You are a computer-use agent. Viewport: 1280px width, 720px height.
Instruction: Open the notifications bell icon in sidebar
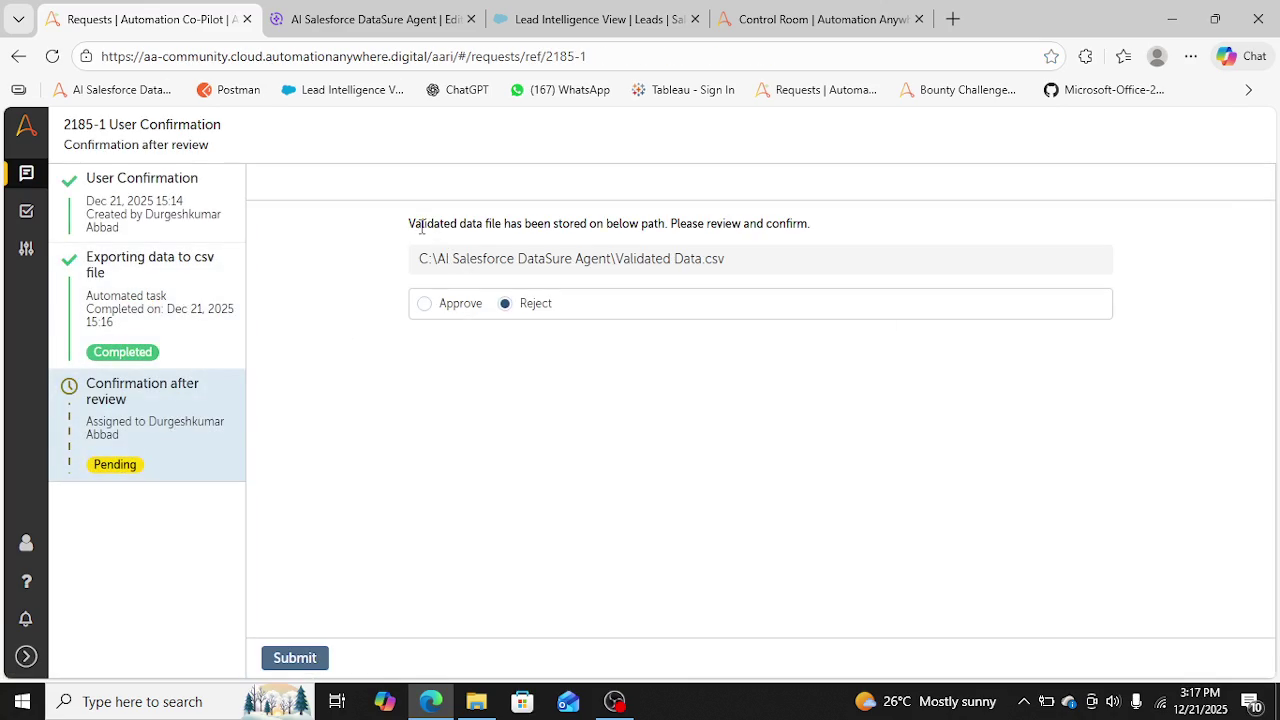point(26,619)
